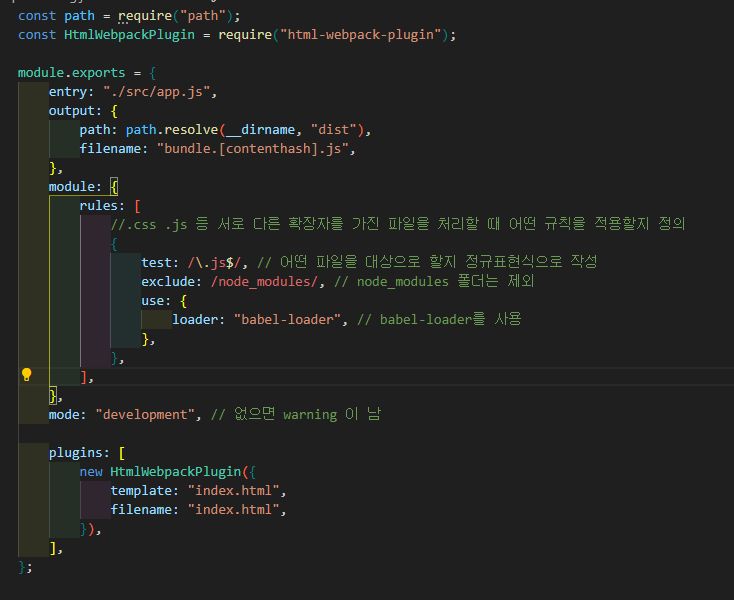Click the comment 'babel-loader를 사용'

[x=439, y=319]
